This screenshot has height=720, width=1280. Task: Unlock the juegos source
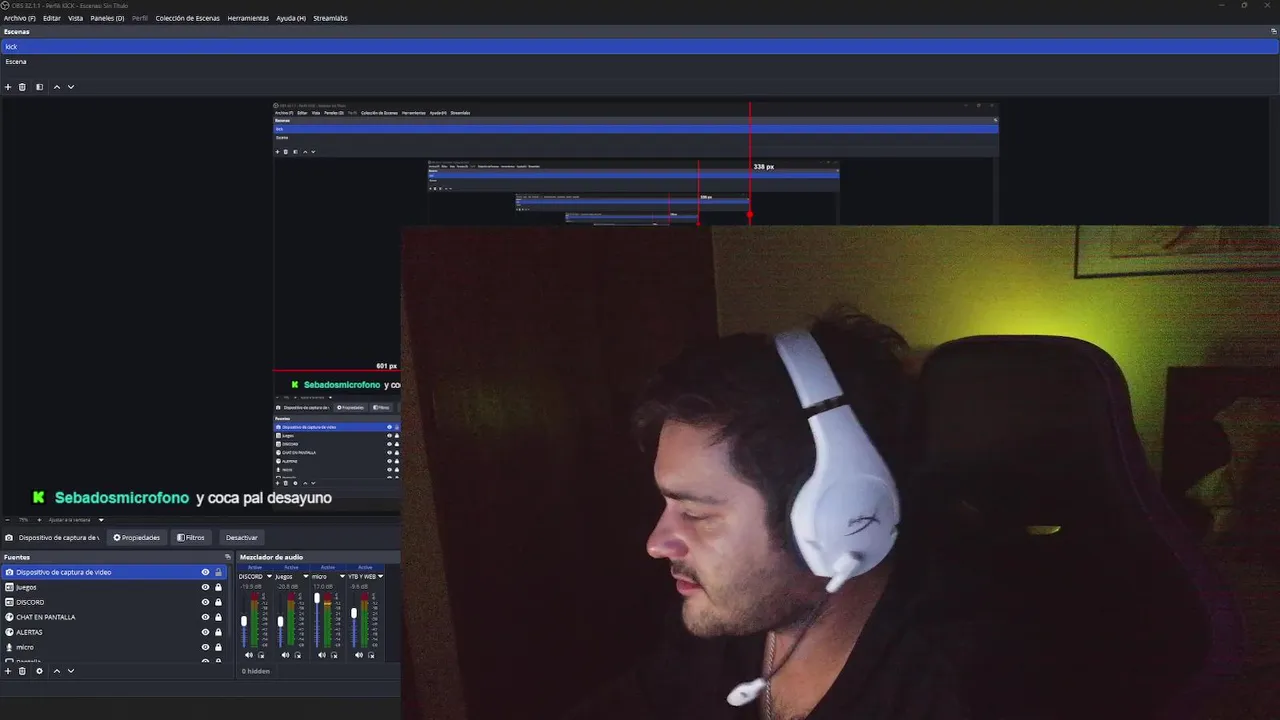coord(218,587)
